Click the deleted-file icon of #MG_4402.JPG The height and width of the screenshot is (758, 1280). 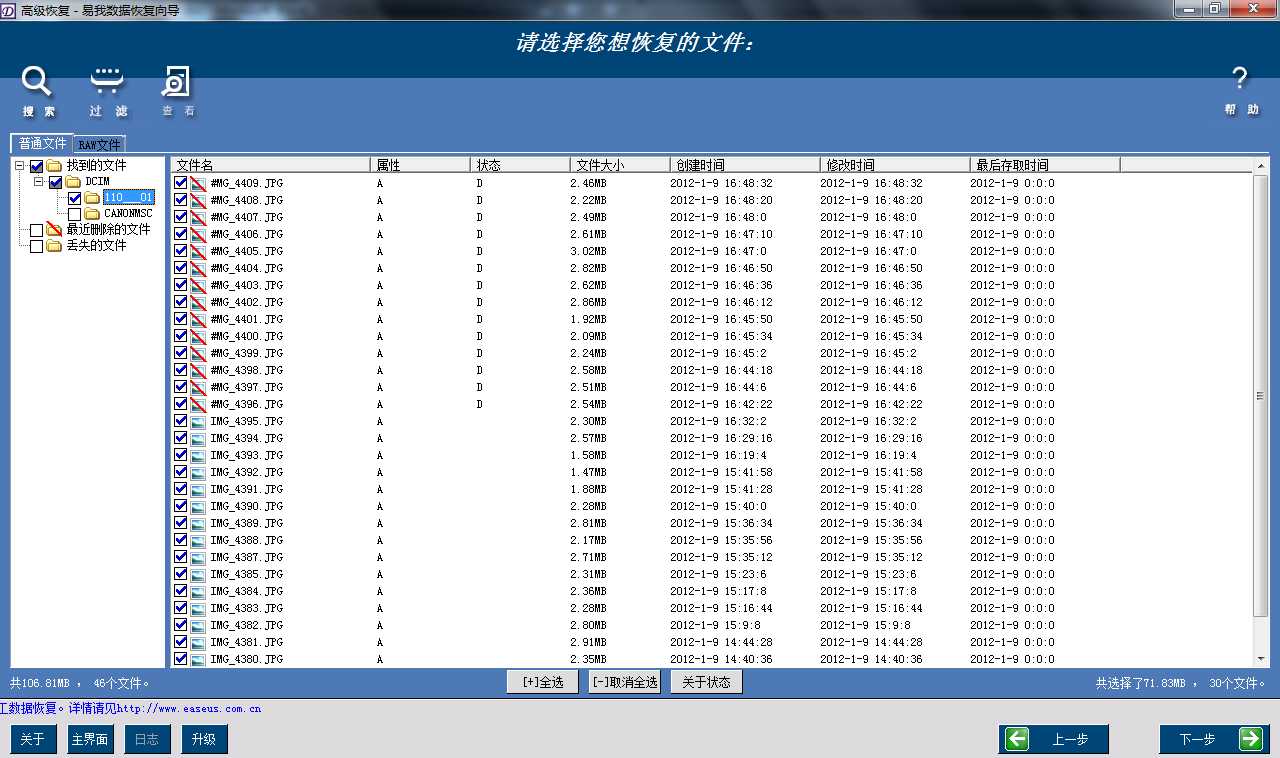click(x=198, y=302)
